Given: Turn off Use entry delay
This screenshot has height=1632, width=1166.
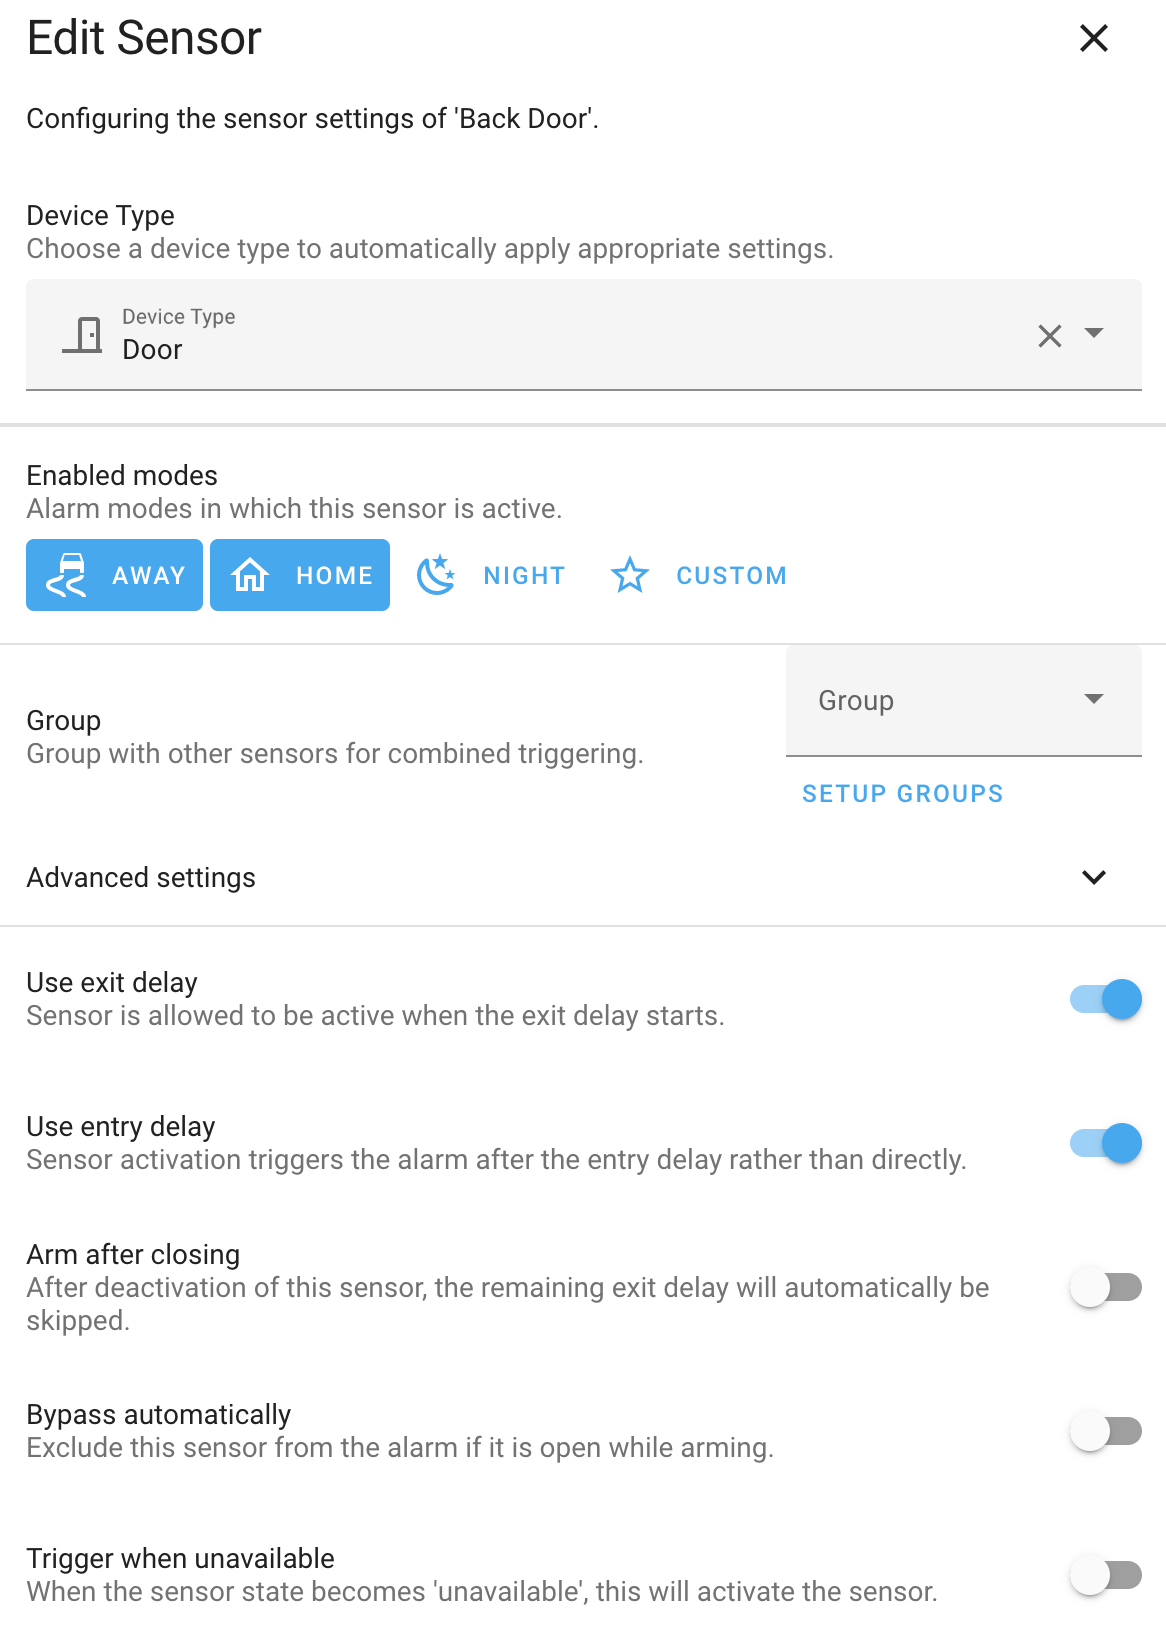Looking at the screenshot, I should (x=1104, y=1143).
